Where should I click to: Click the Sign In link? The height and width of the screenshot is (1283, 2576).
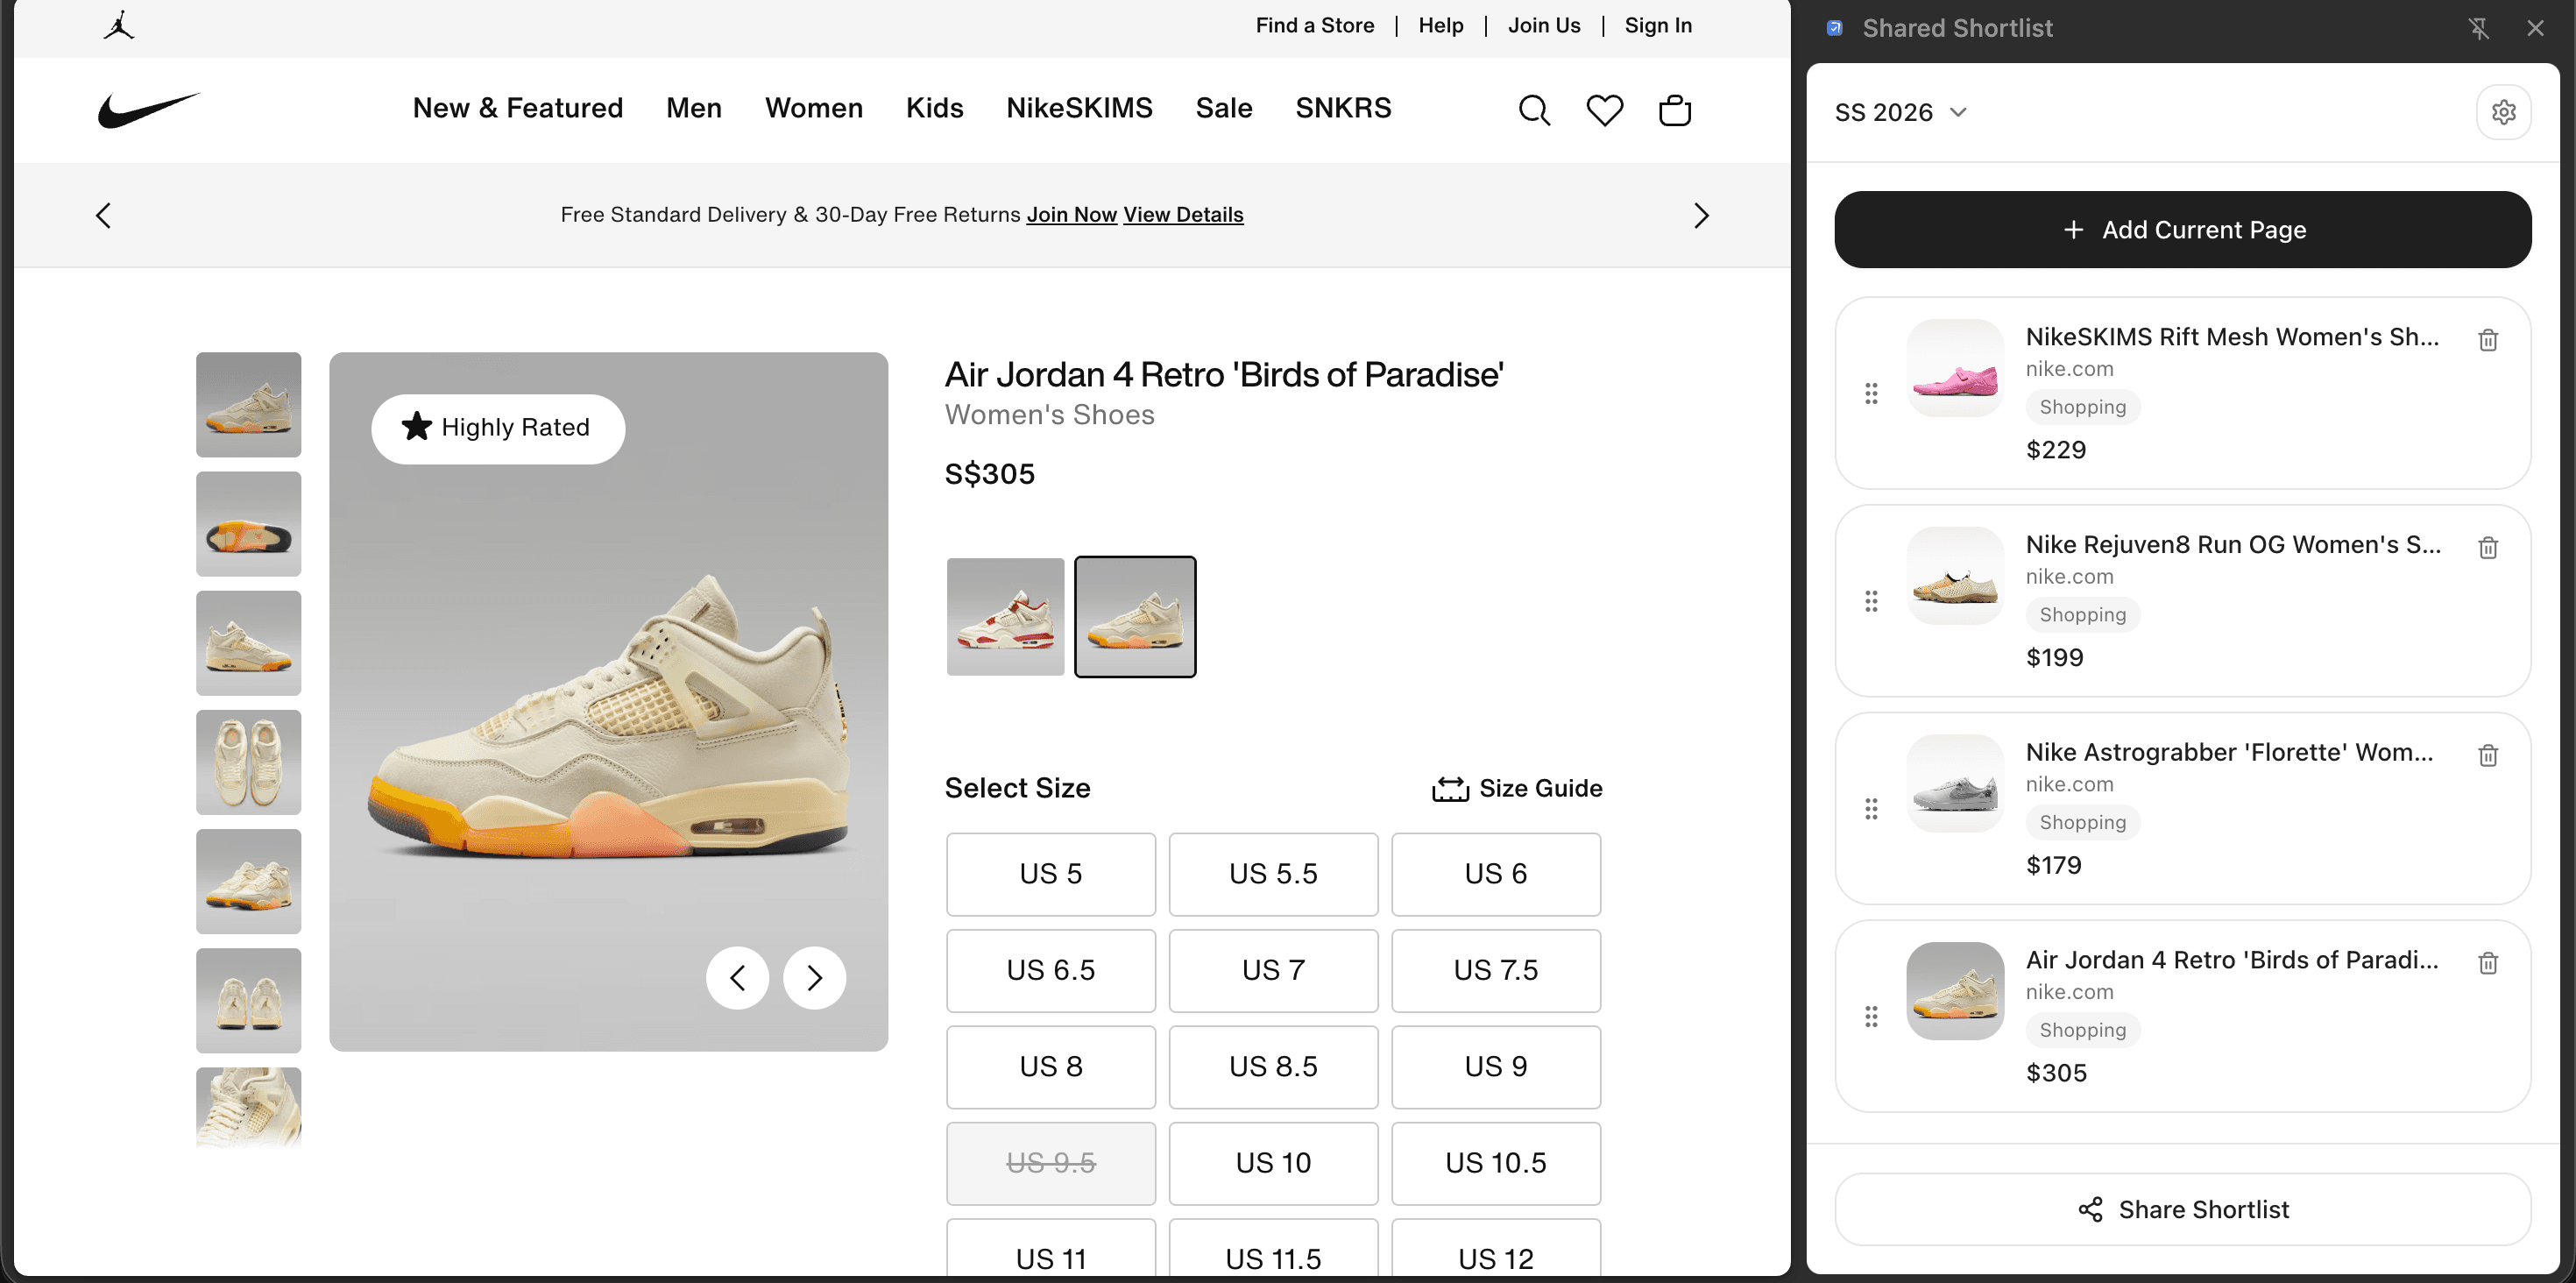pyautogui.click(x=1657, y=26)
